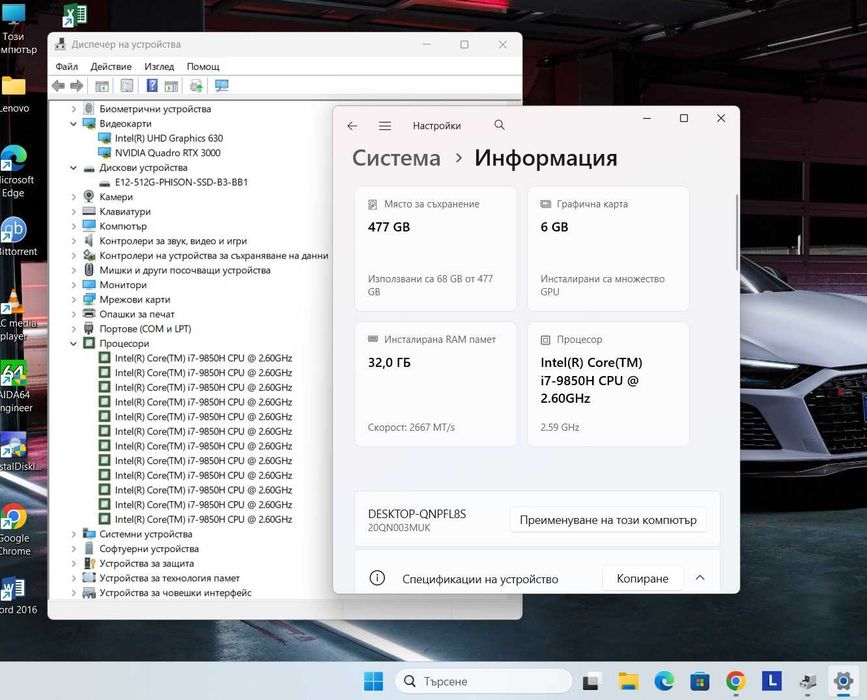Viewport: 867px width, 700px height.
Task: Click the Device Manager icon in the taskbar
Action: pos(807,681)
